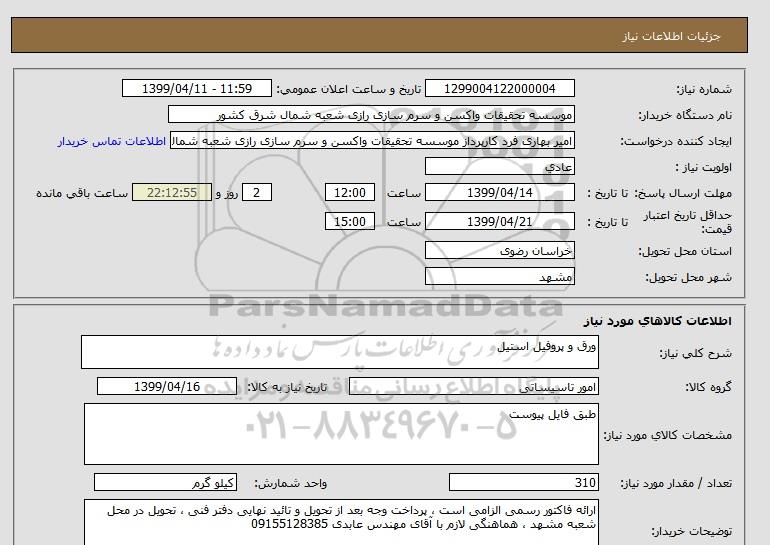This screenshot has width=770, height=545.
Task: Click the general description field ورق و پروفیل استیل
Action: (x=340, y=352)
